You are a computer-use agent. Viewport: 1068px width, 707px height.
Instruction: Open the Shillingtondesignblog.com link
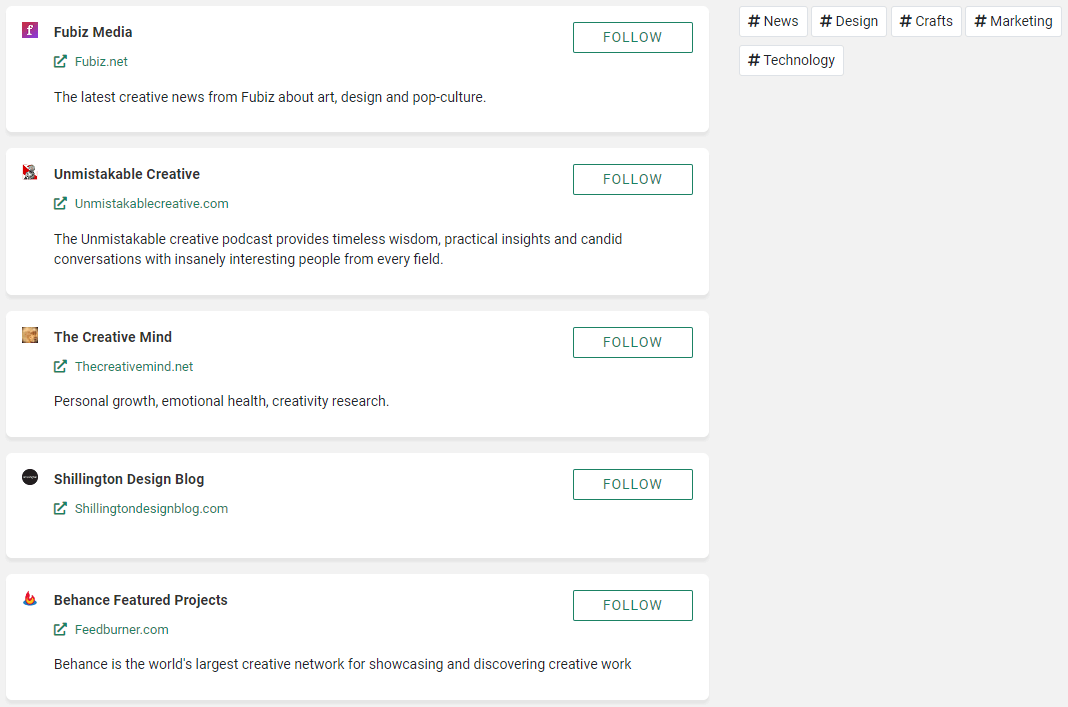pos(151,508)
